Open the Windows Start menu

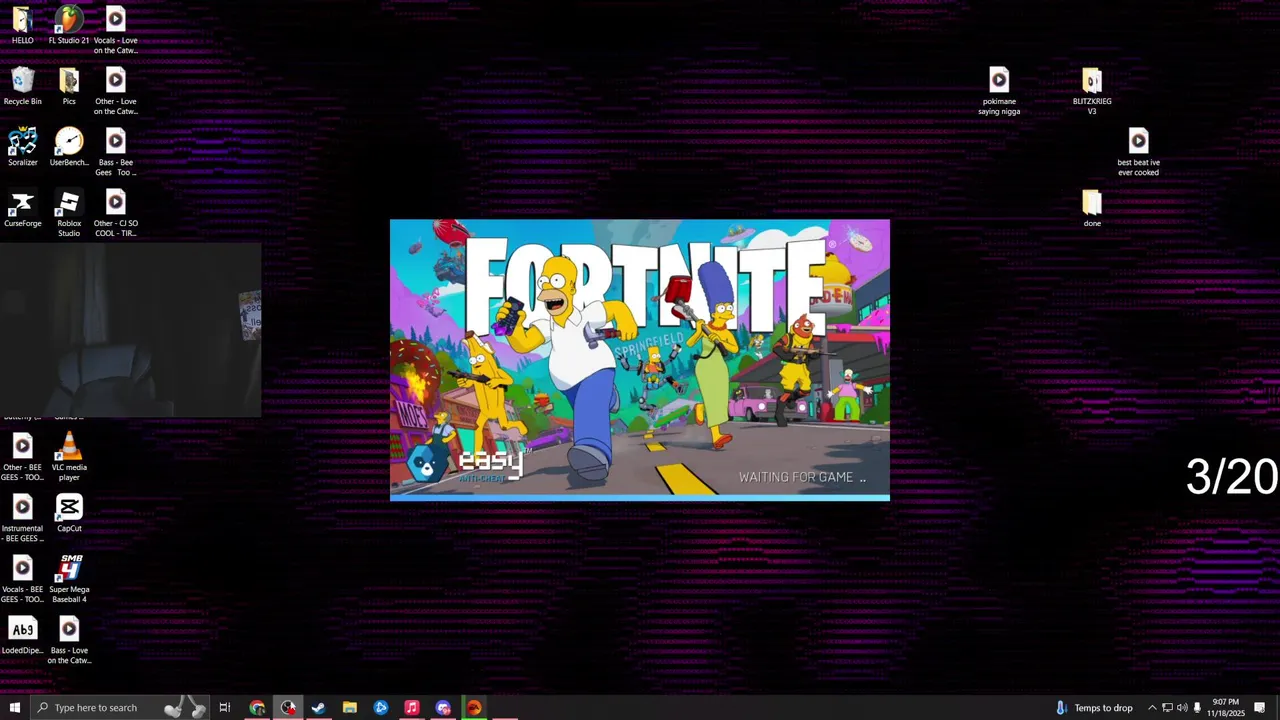tap(14, 708)
